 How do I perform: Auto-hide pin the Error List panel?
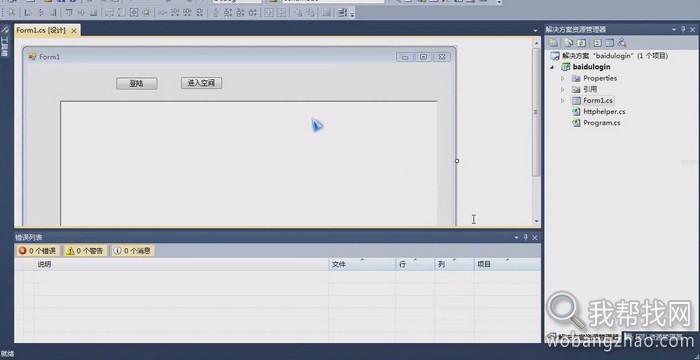(x=525, y=238)
